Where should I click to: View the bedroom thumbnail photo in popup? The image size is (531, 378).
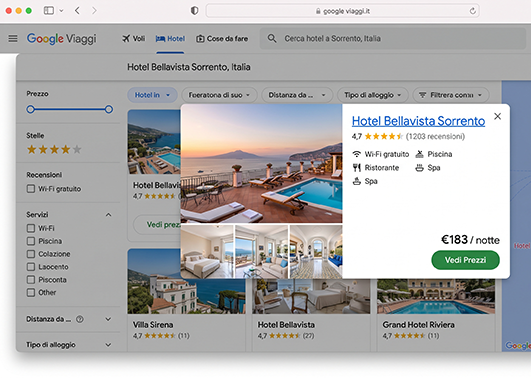tap(207, 252)
